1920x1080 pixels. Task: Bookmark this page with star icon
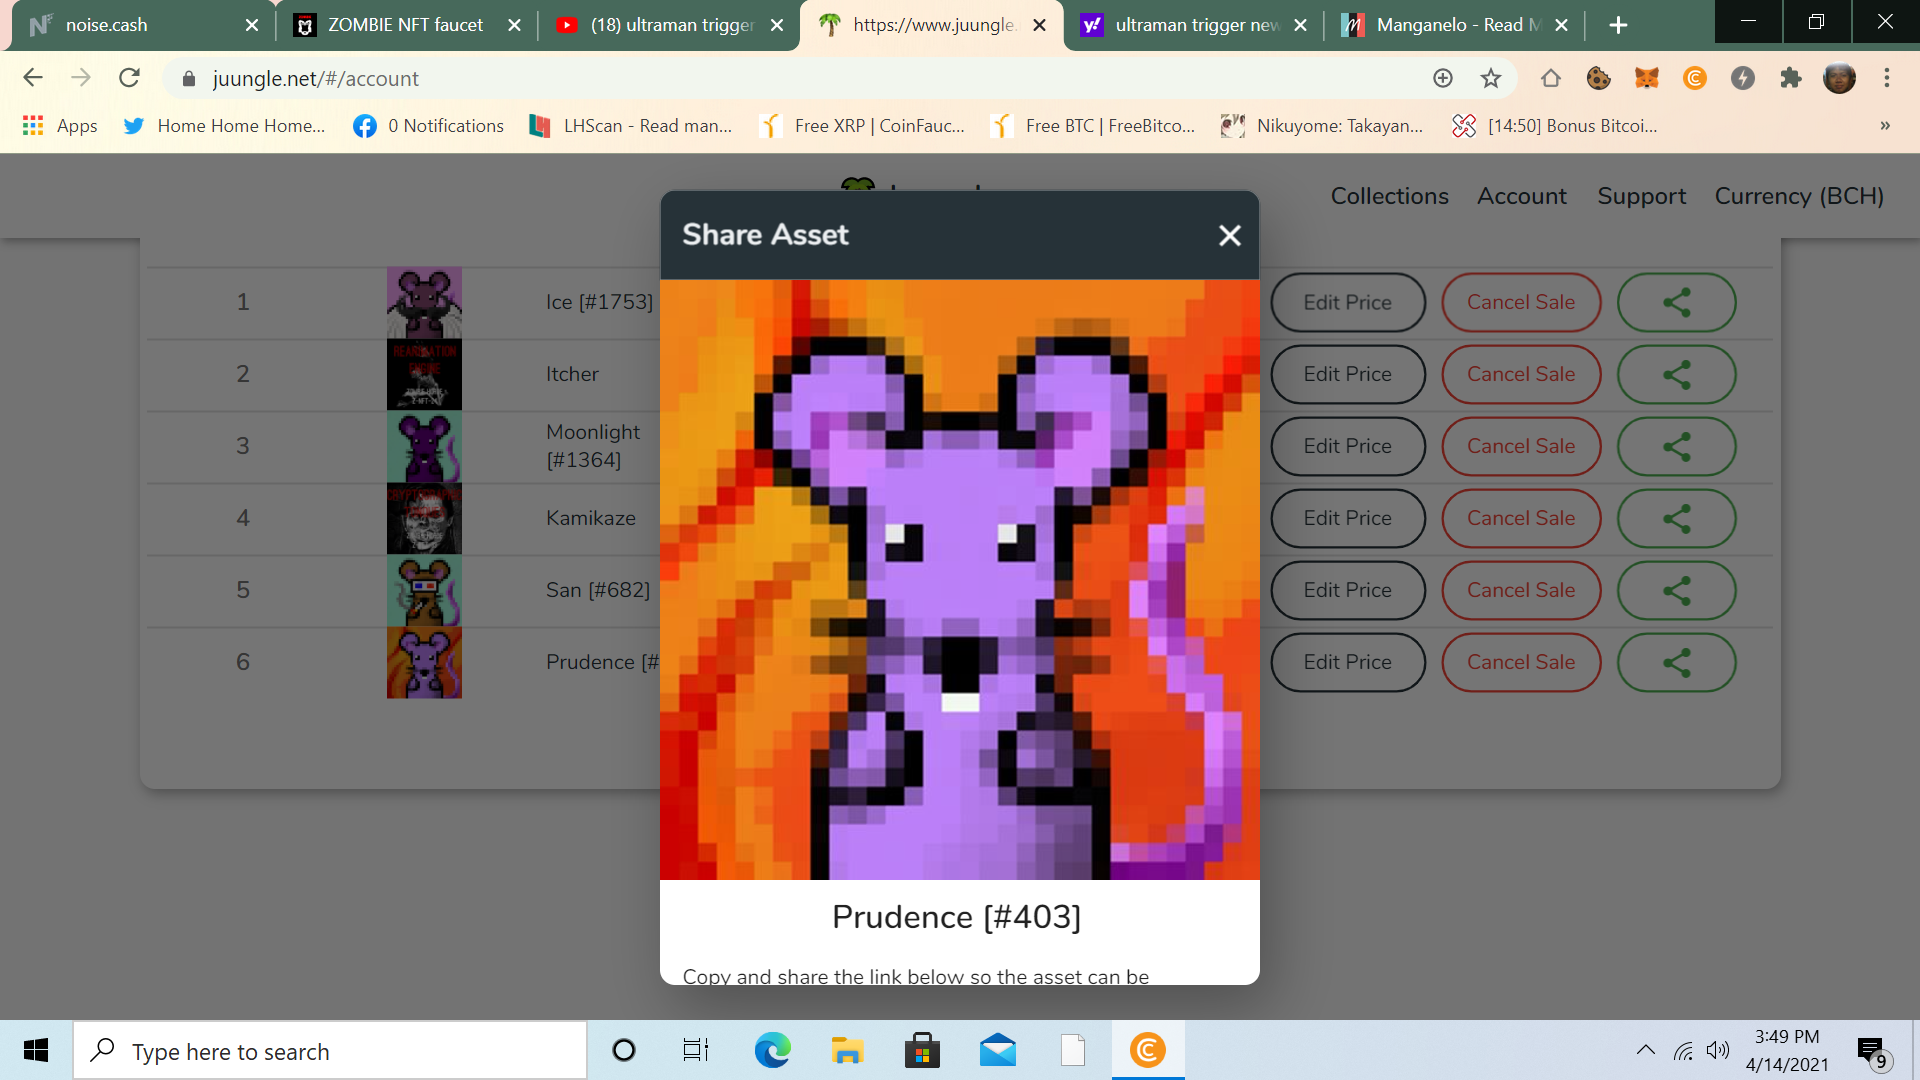click(x=1491, y=78)
